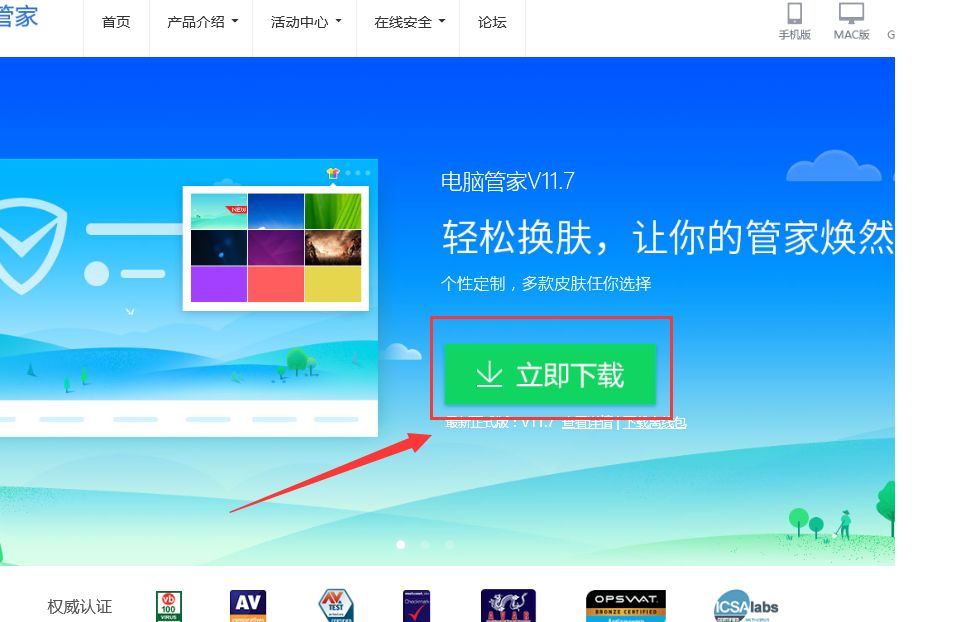
Task: Click the AV-TEST certification badge
Action: (336, 605)
